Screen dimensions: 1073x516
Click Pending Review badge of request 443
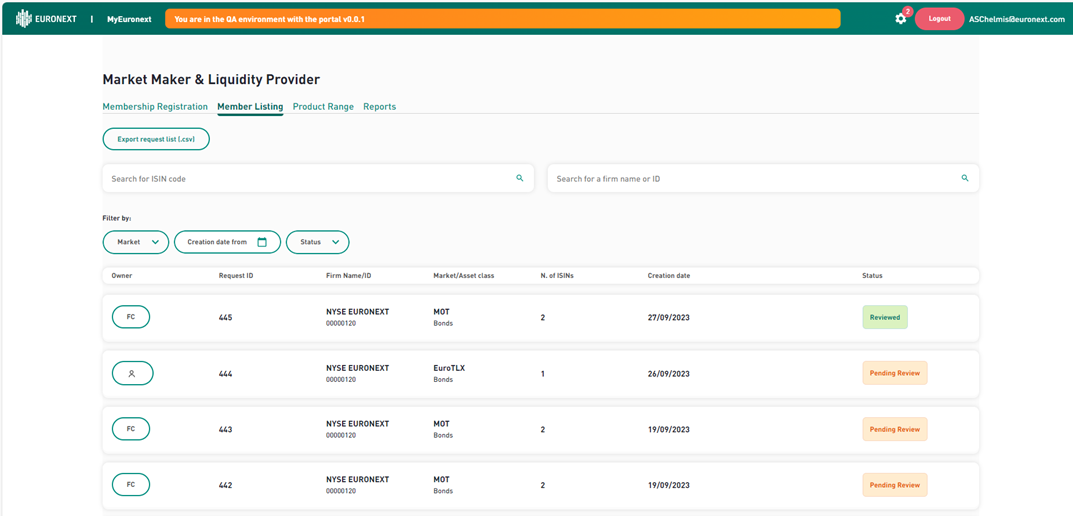pyautogui.click(x=894, y=429)
